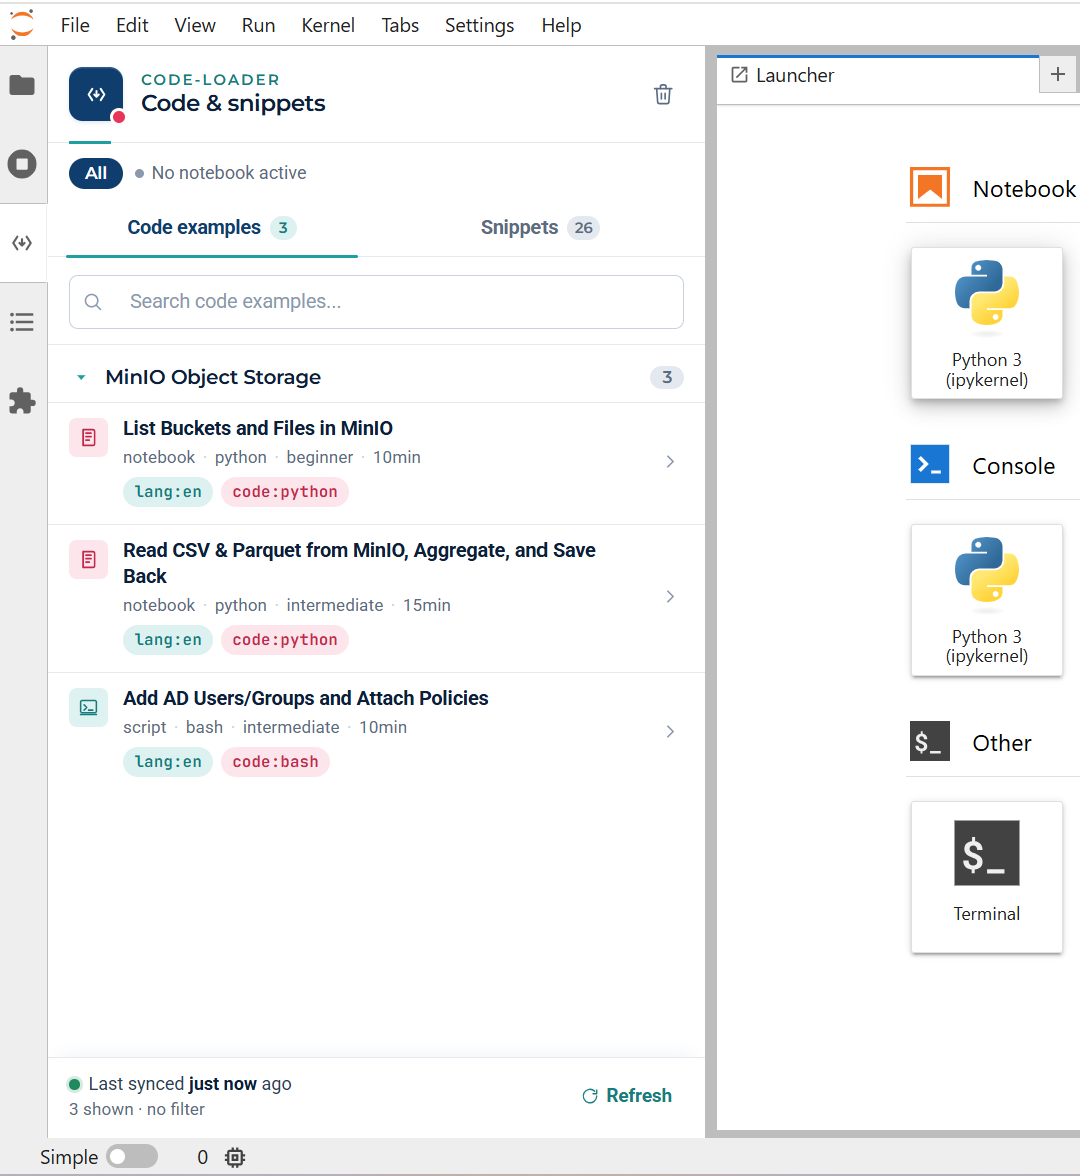1080x1176 pixels.
Task: Open new launcher with plus button
Action: (x=1058, y=74)
